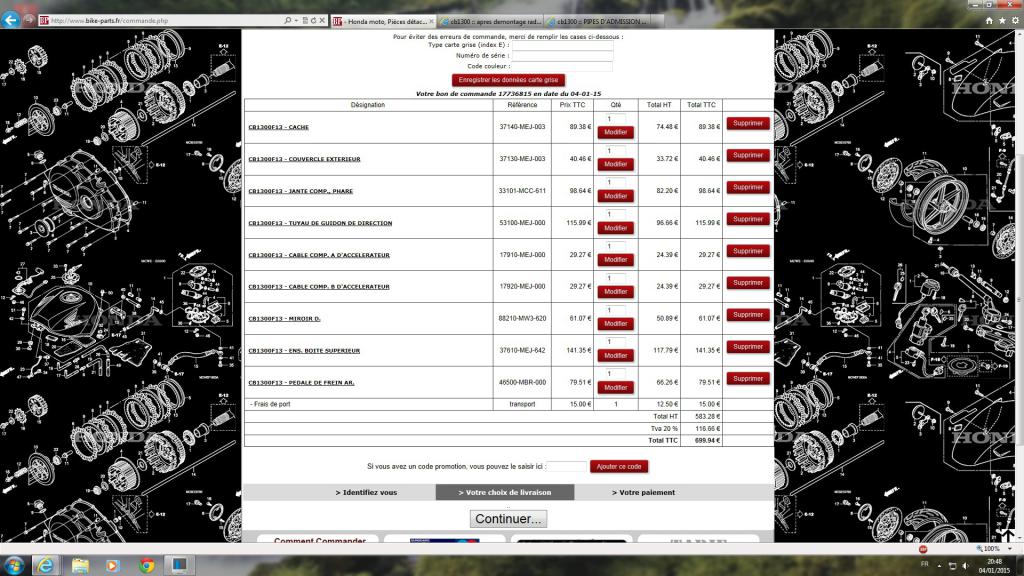Click the browser forward arrow

pyautogui.click(x=29, y=20)
